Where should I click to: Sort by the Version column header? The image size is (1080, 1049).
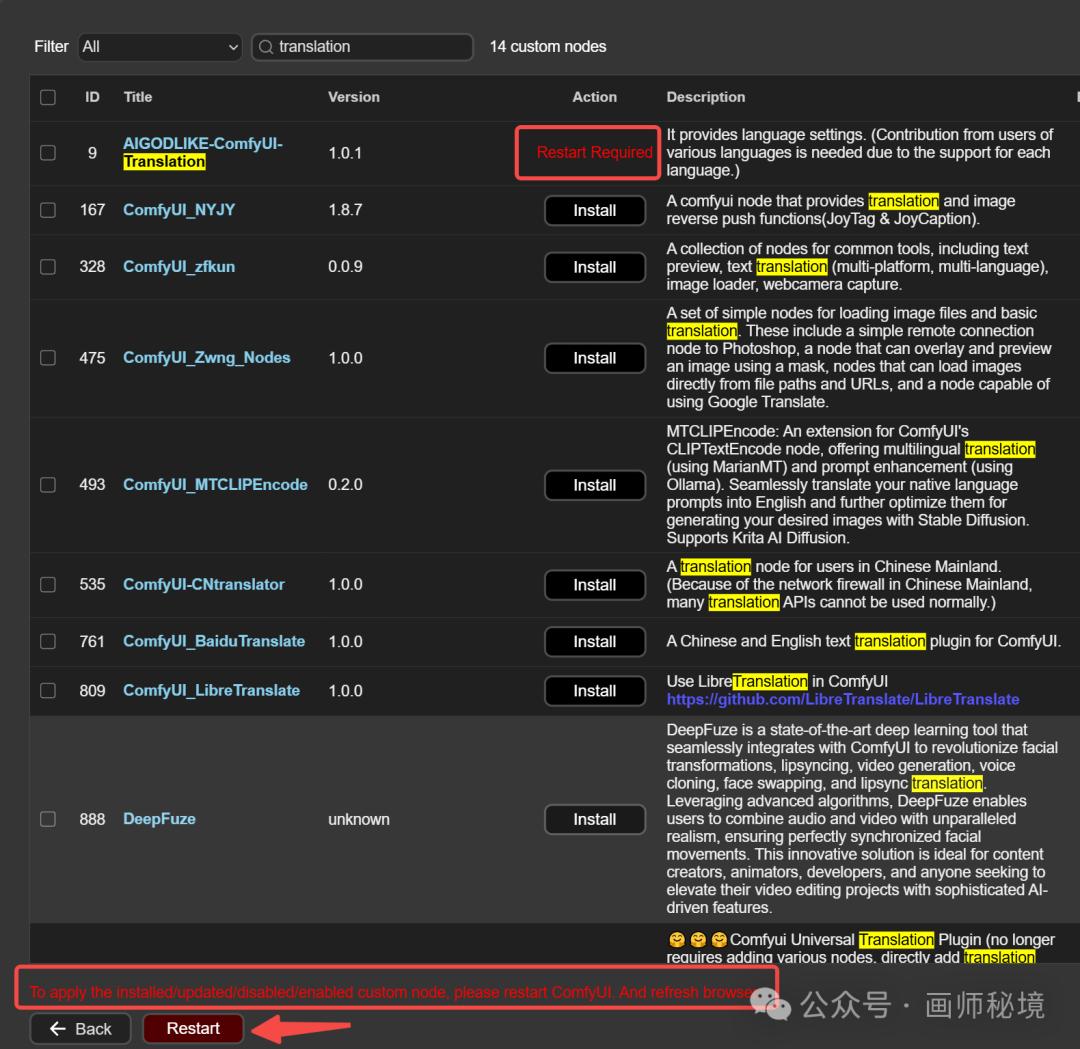coord(353,97)
